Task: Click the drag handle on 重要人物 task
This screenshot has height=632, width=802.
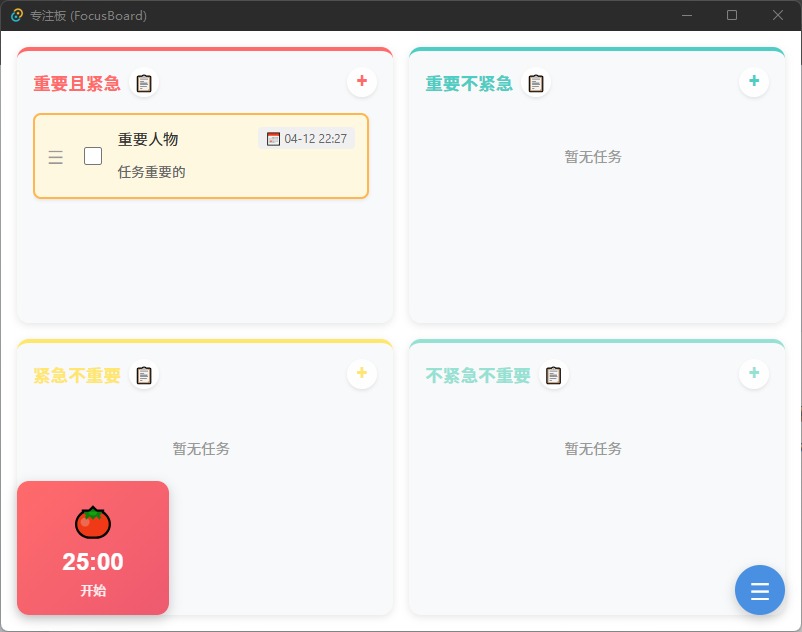Action: click(x=56, y=157)
